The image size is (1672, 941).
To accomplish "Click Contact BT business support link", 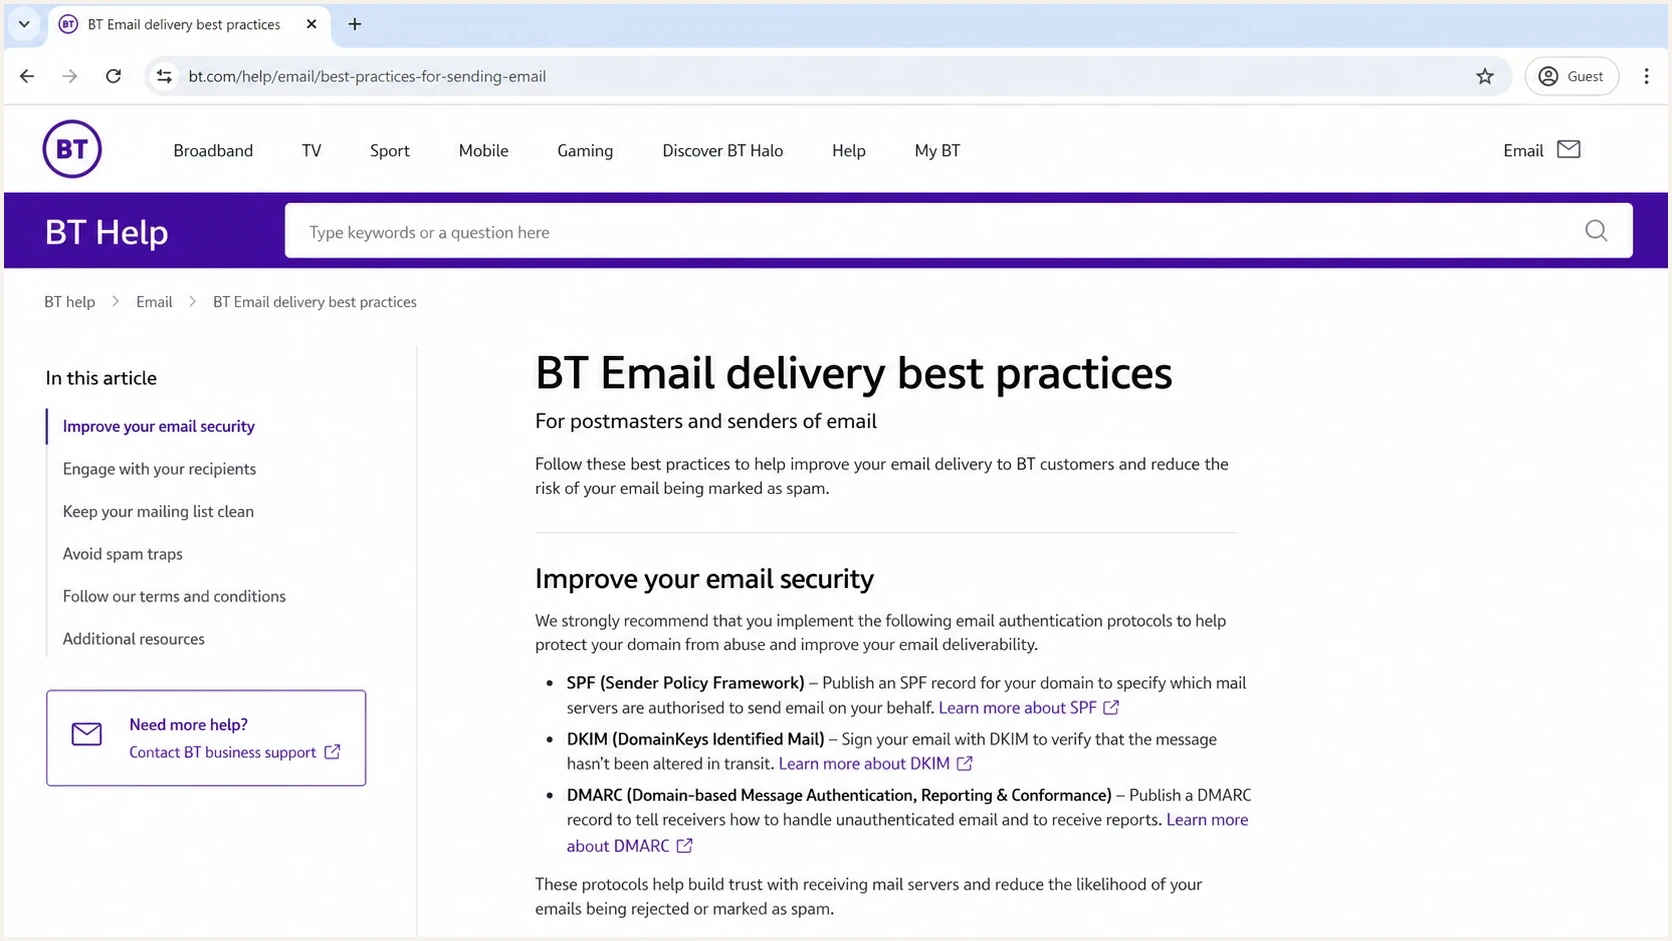I will point(222,752).
